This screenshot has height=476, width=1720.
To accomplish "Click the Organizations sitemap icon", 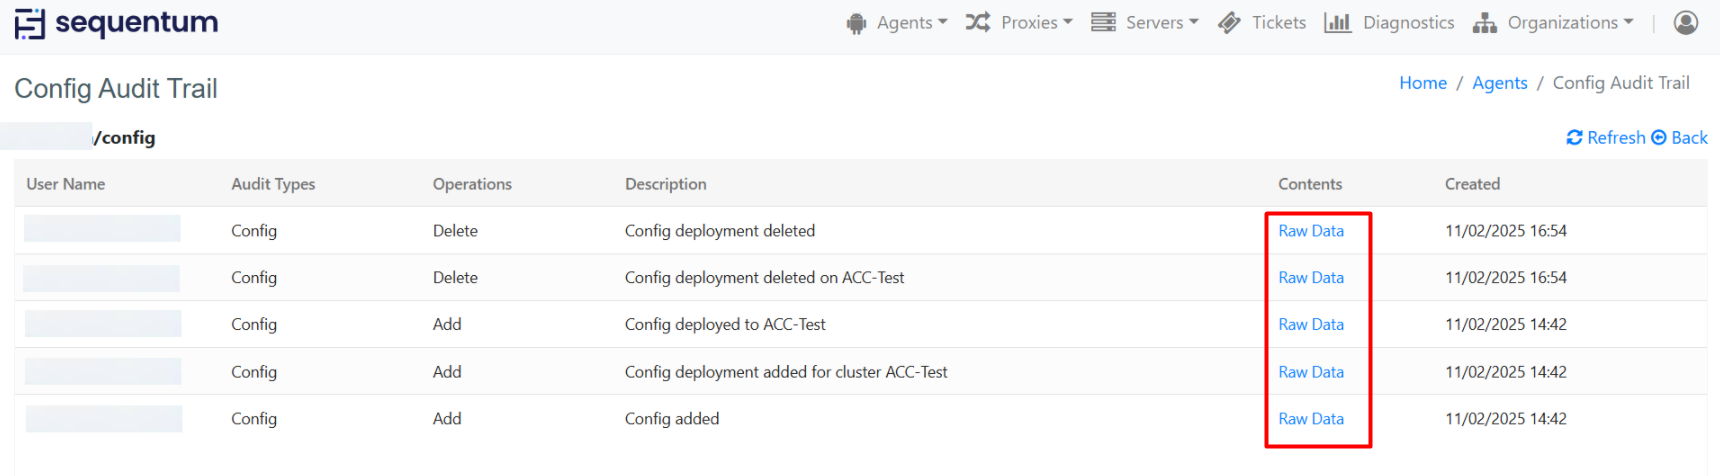I will (1484, 23).
